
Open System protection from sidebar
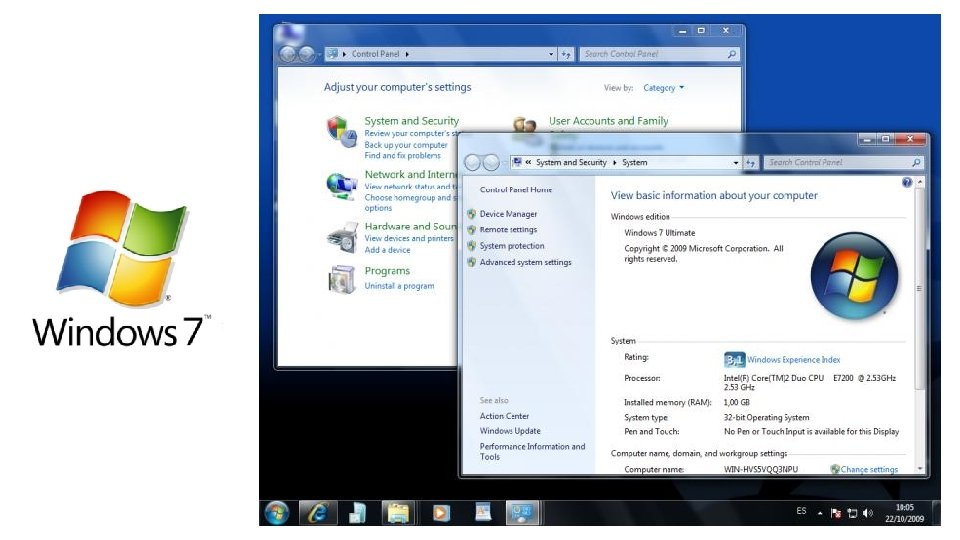click(512, 246)
